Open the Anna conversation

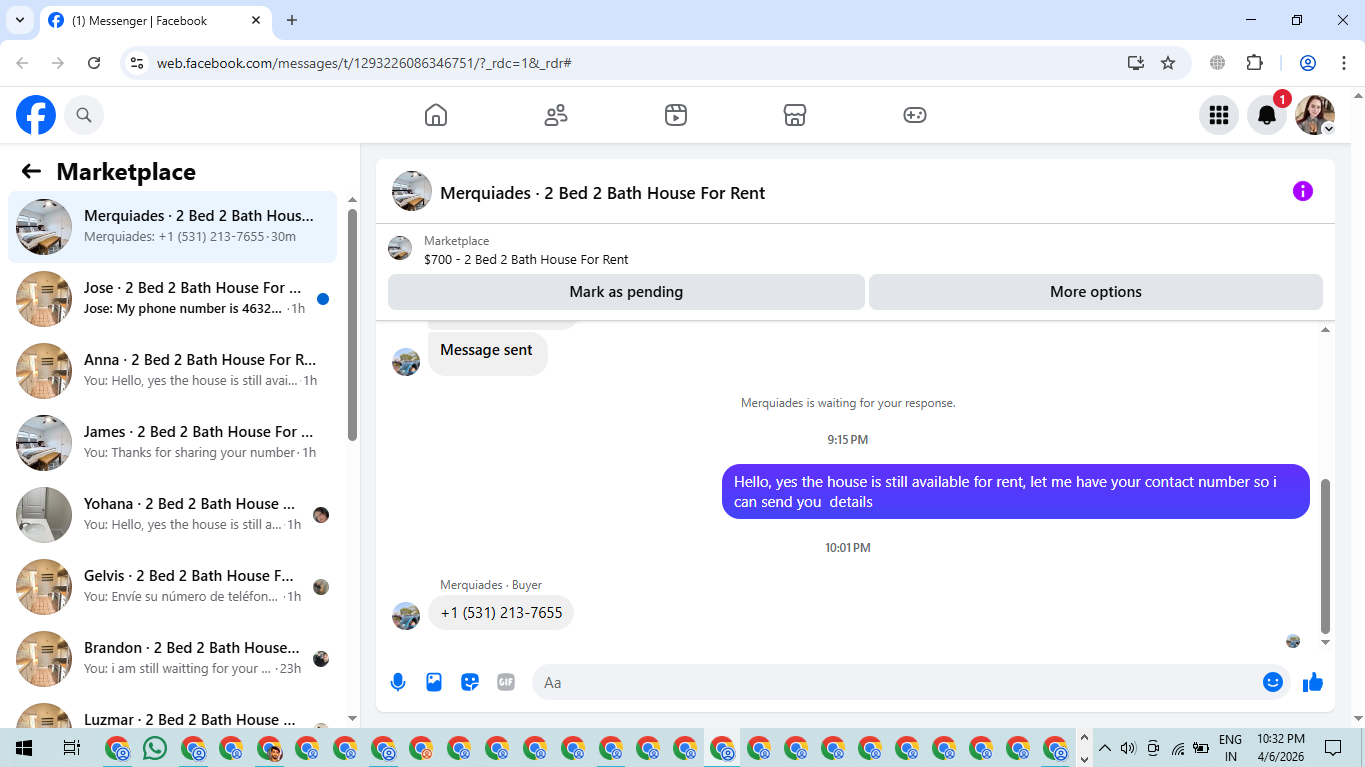(x=173, y=371)
